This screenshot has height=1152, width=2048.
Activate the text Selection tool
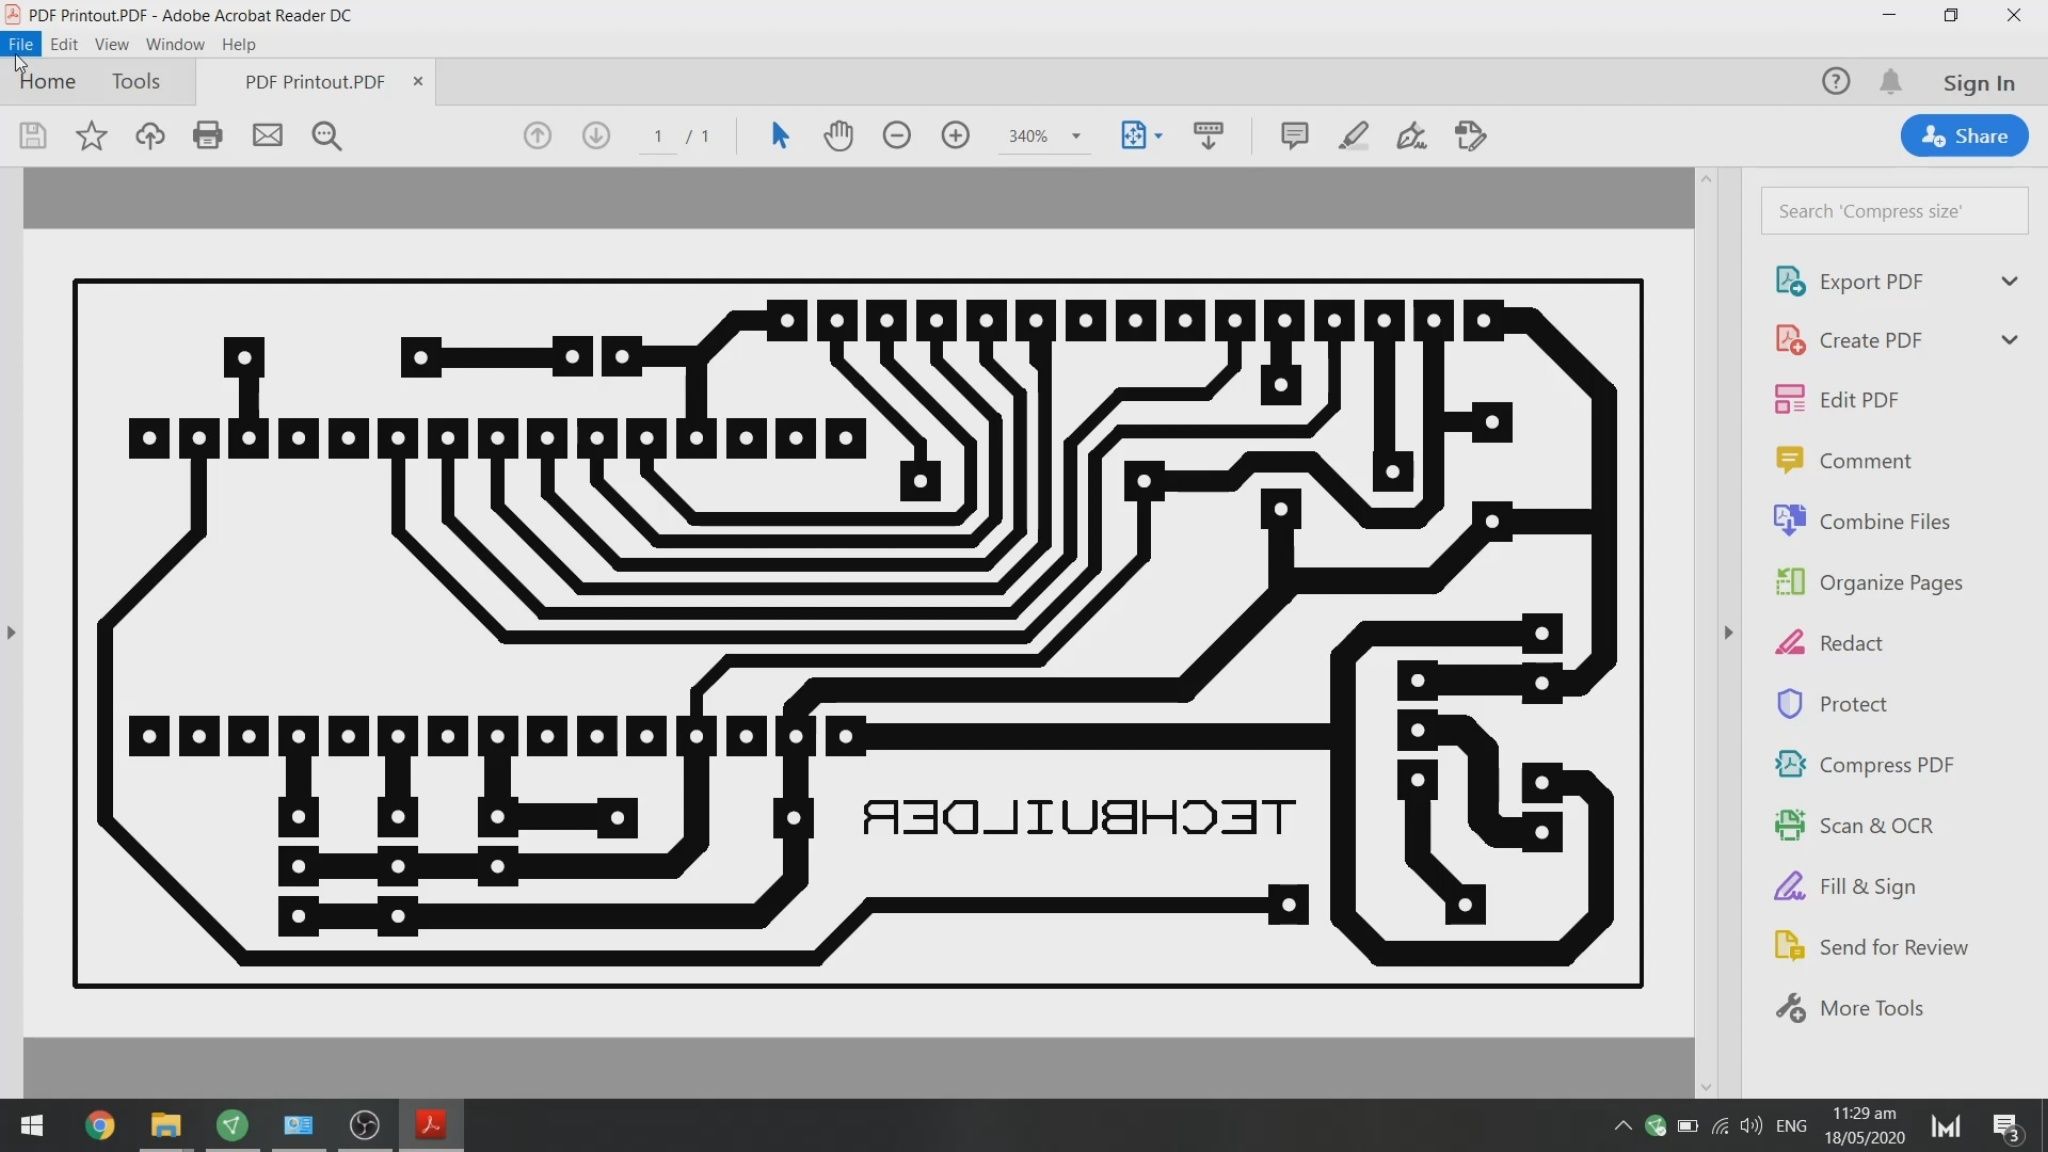tap(778, 135)
